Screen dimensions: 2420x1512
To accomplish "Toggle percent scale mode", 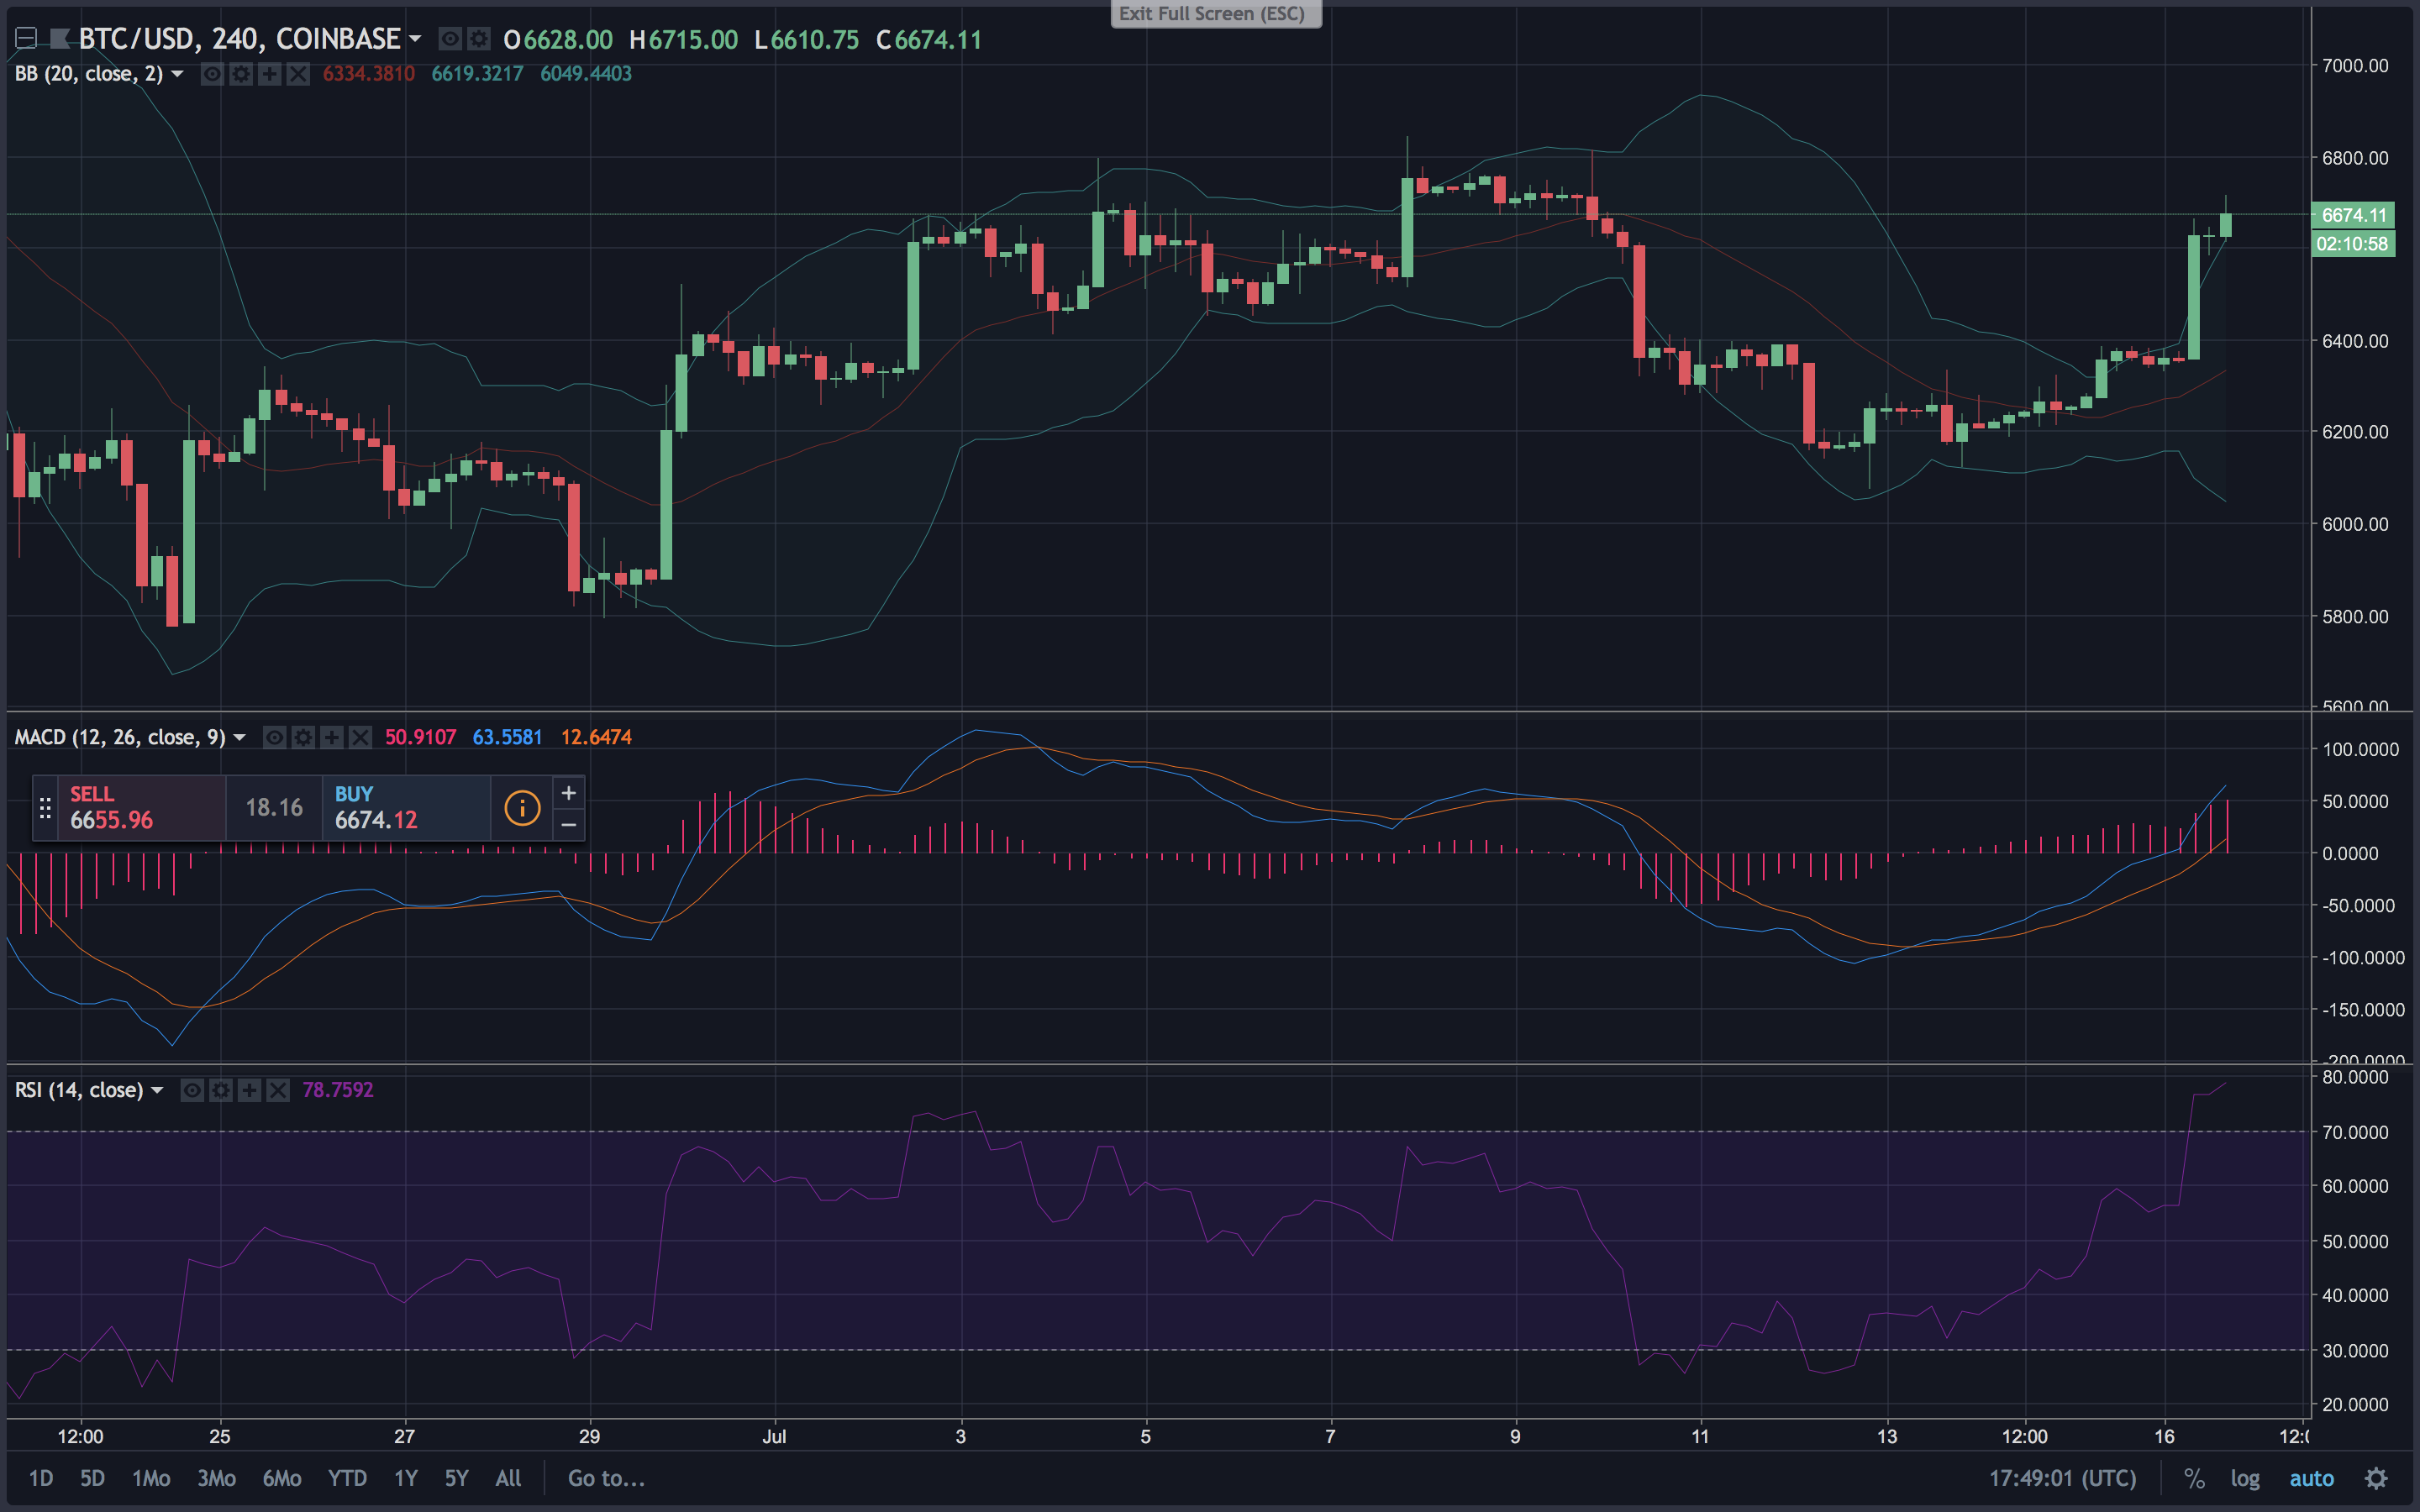I will (x=2194, y=1478).
